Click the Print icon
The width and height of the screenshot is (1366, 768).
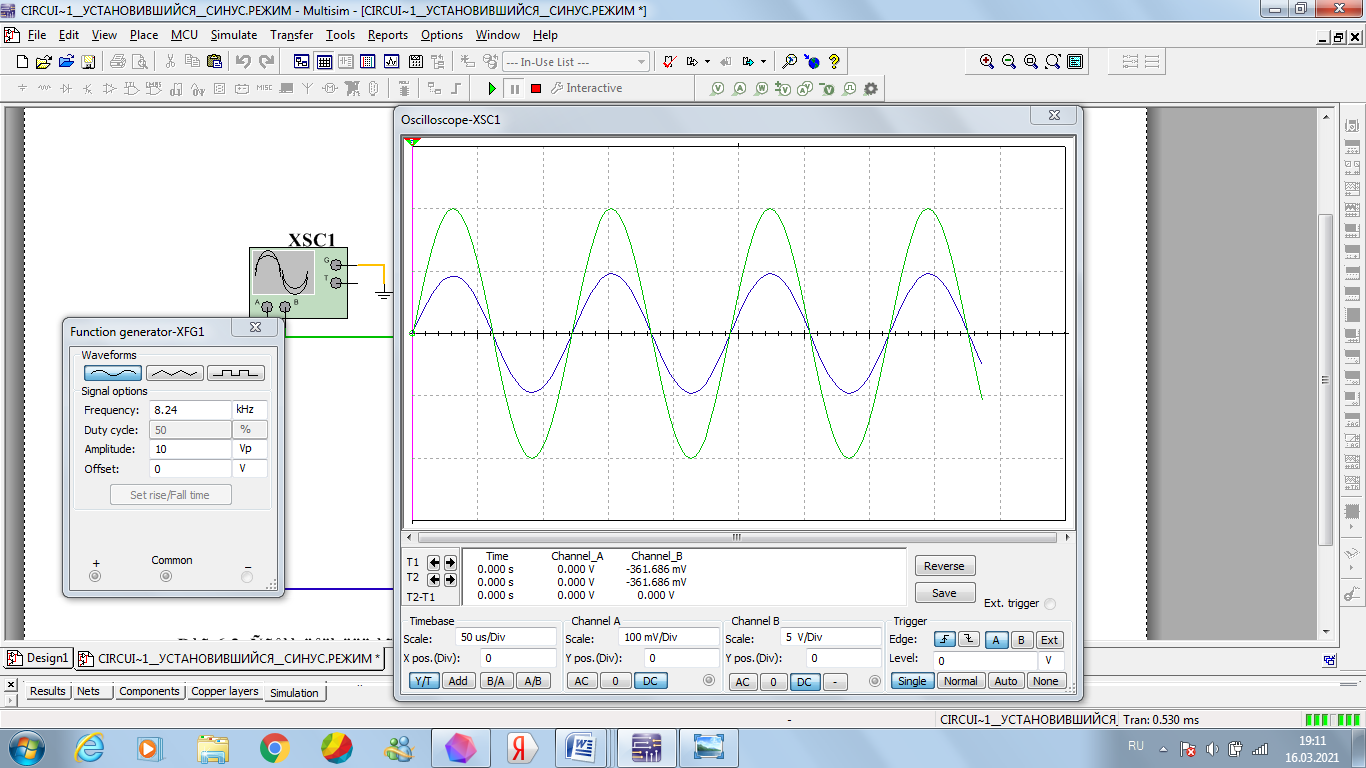pyautogui.click(x=116, y=62)
